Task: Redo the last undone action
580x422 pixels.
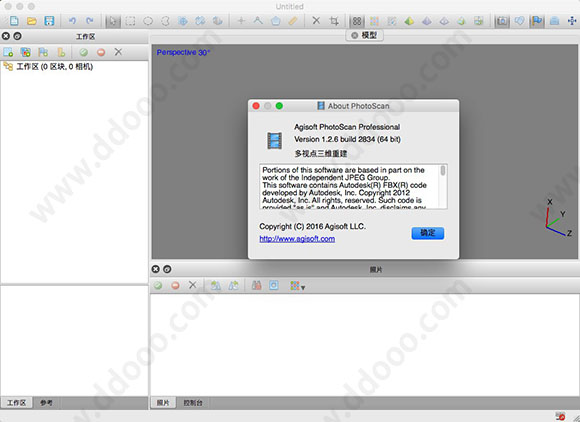Action: point(90,21)
